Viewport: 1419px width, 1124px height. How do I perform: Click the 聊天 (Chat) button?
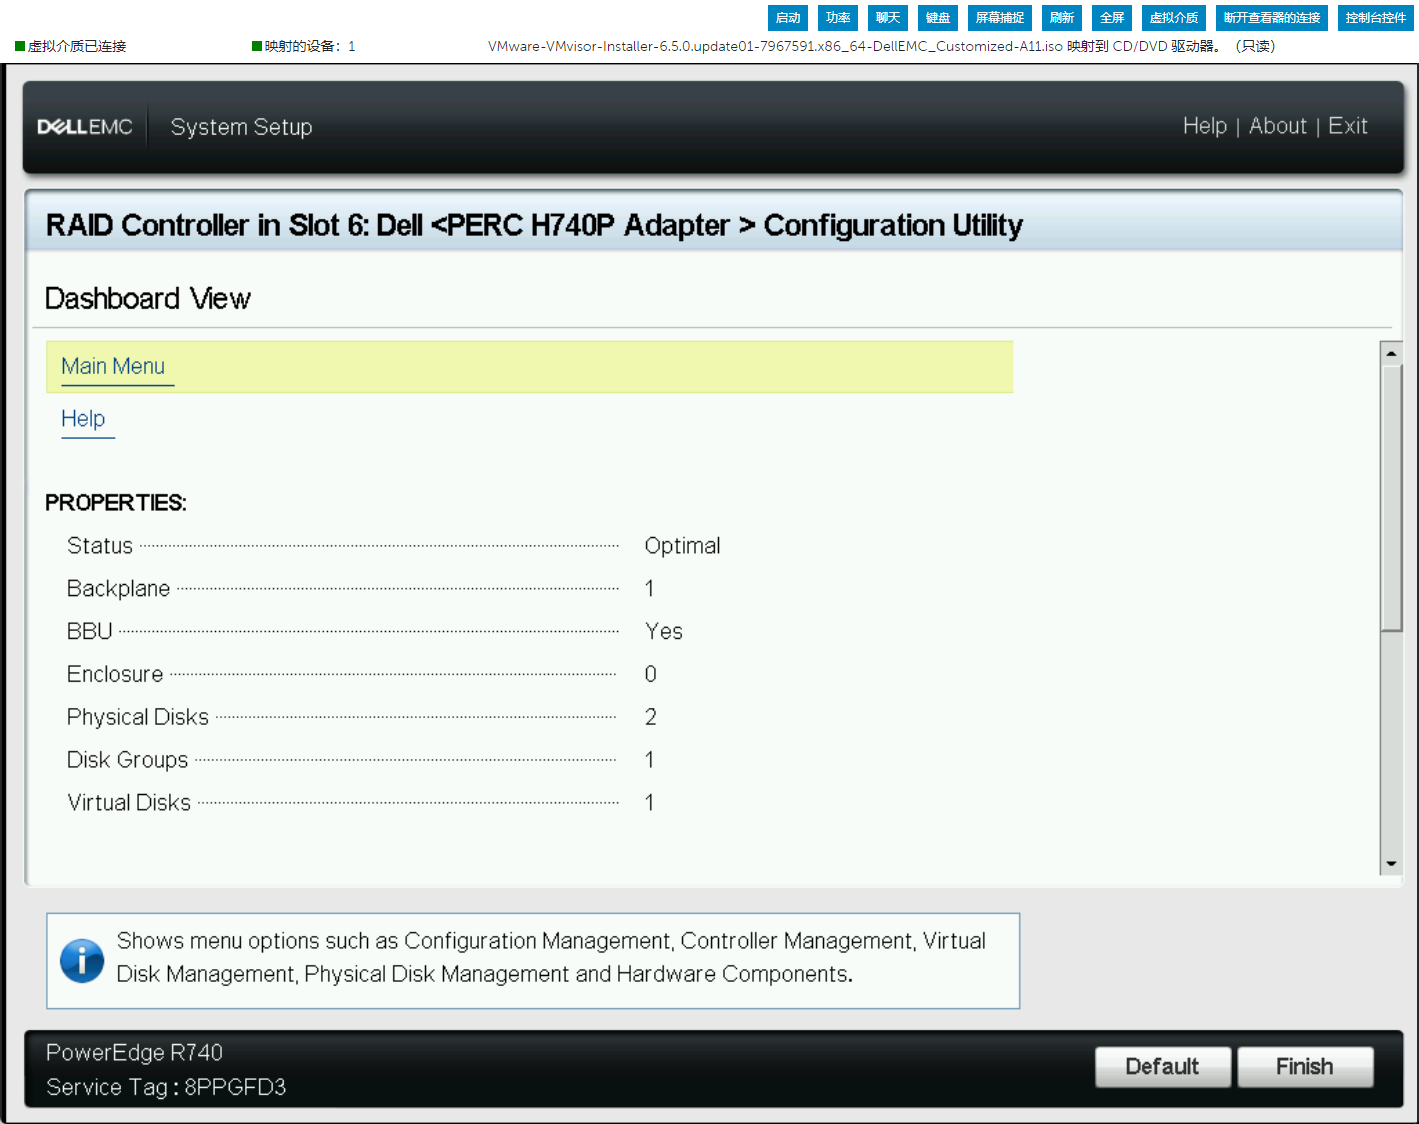pyautogui.click(x=888, y=18)
